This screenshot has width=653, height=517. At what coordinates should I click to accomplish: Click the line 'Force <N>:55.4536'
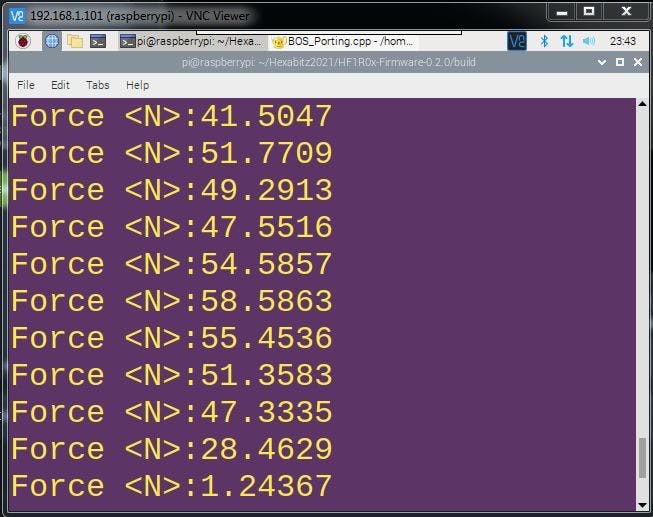point(172,338)
